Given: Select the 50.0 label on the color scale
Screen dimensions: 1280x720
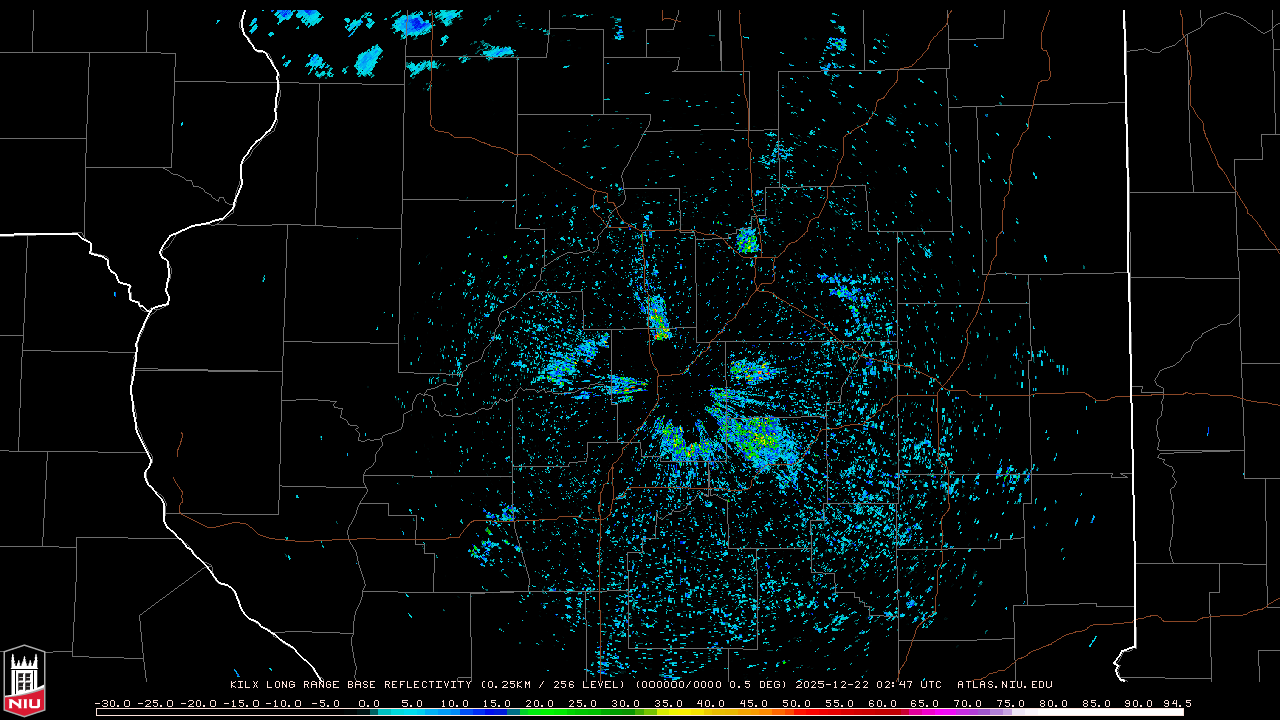Looking at the screenshot, I should (797, 703).
